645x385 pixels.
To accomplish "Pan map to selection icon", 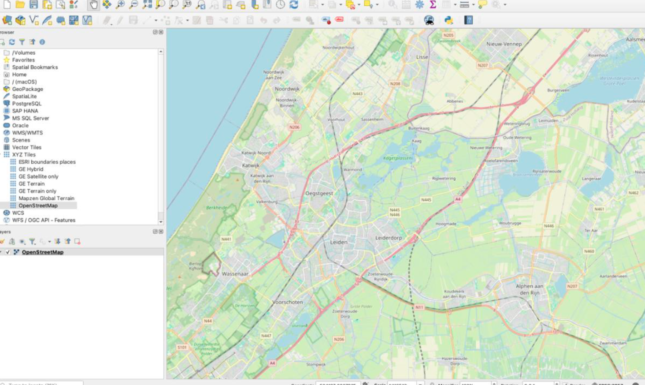I will click(107, 5).
